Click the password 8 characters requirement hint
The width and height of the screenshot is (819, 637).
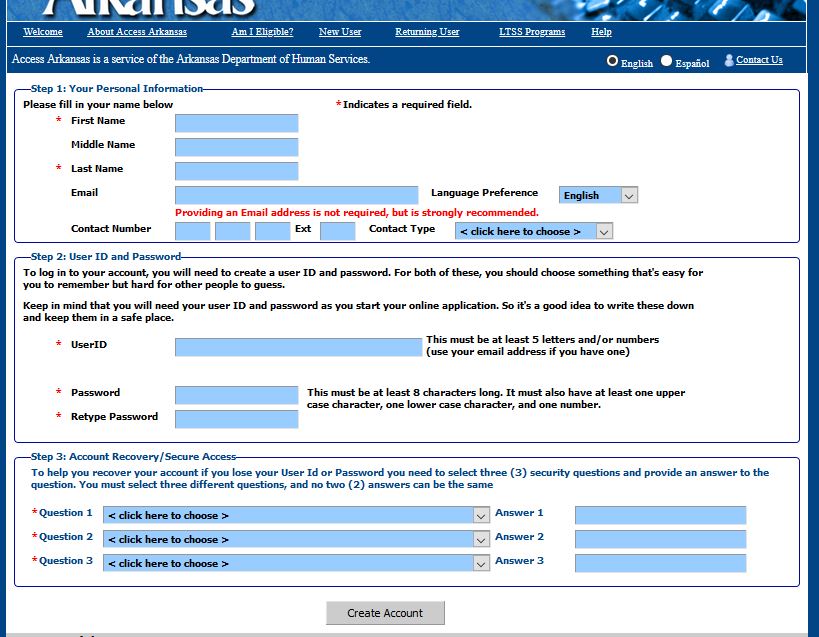click(x=496, y=398)
